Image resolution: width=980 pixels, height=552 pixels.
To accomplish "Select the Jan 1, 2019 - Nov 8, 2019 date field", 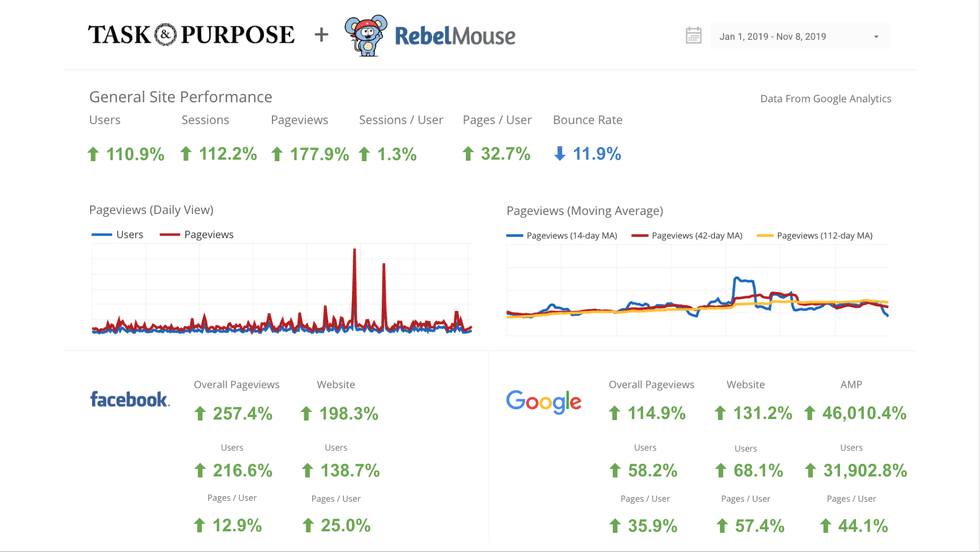I will (x=773, y=37).
